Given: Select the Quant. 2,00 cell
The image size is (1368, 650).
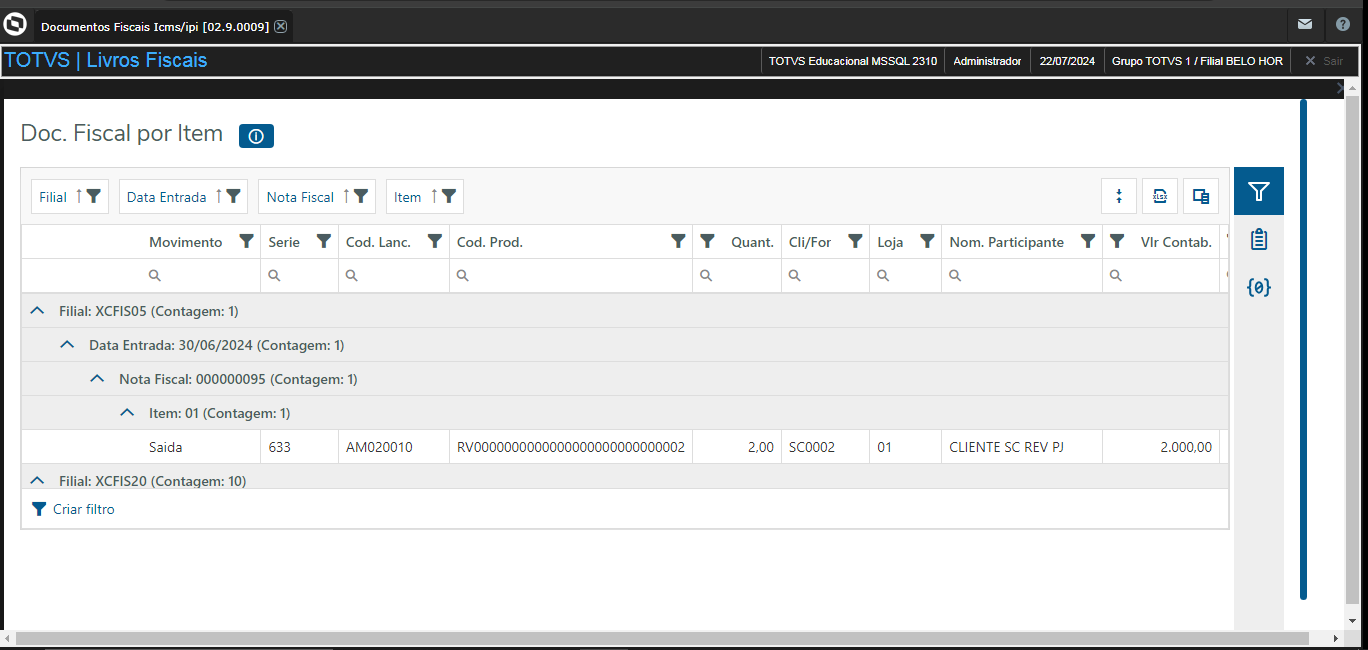Looking at the screenshot, I should (x=737, y=447).
